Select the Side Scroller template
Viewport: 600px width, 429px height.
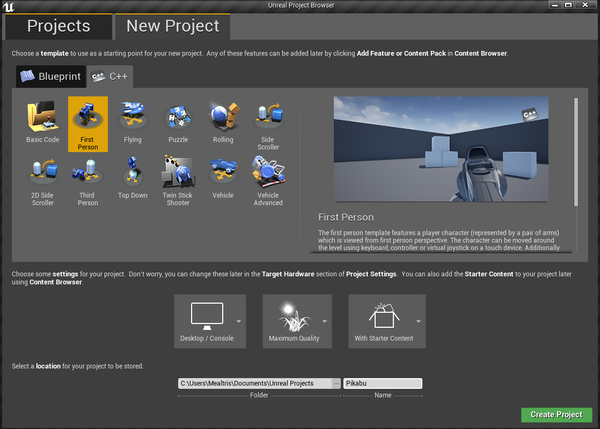pyautogui.click(x=267, y=124)
